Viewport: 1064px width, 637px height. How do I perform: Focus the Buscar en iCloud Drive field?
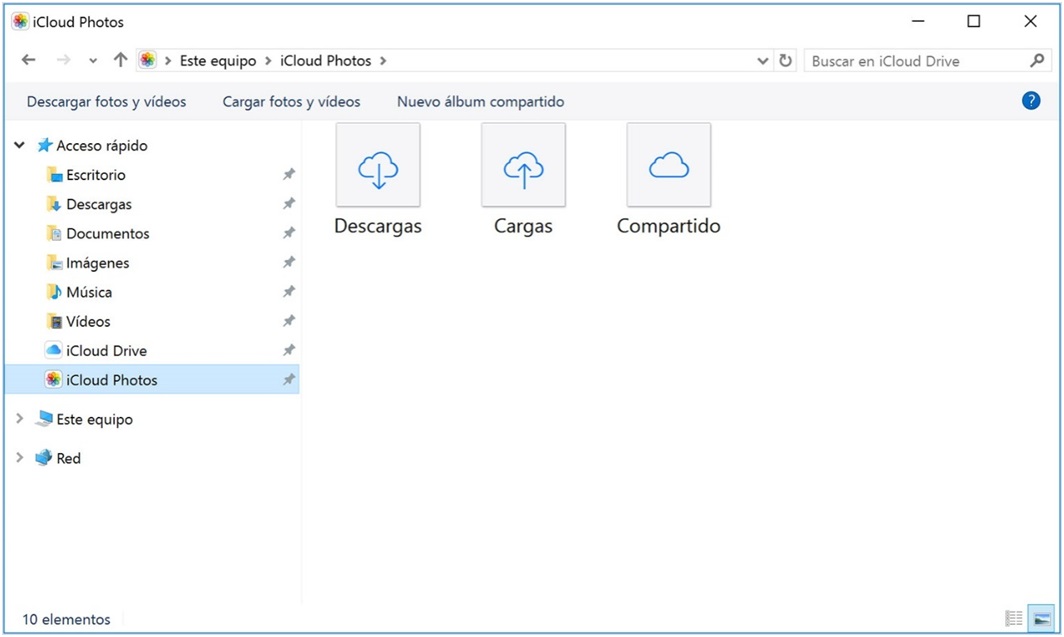pyautogui.click(x=927, y=61)
